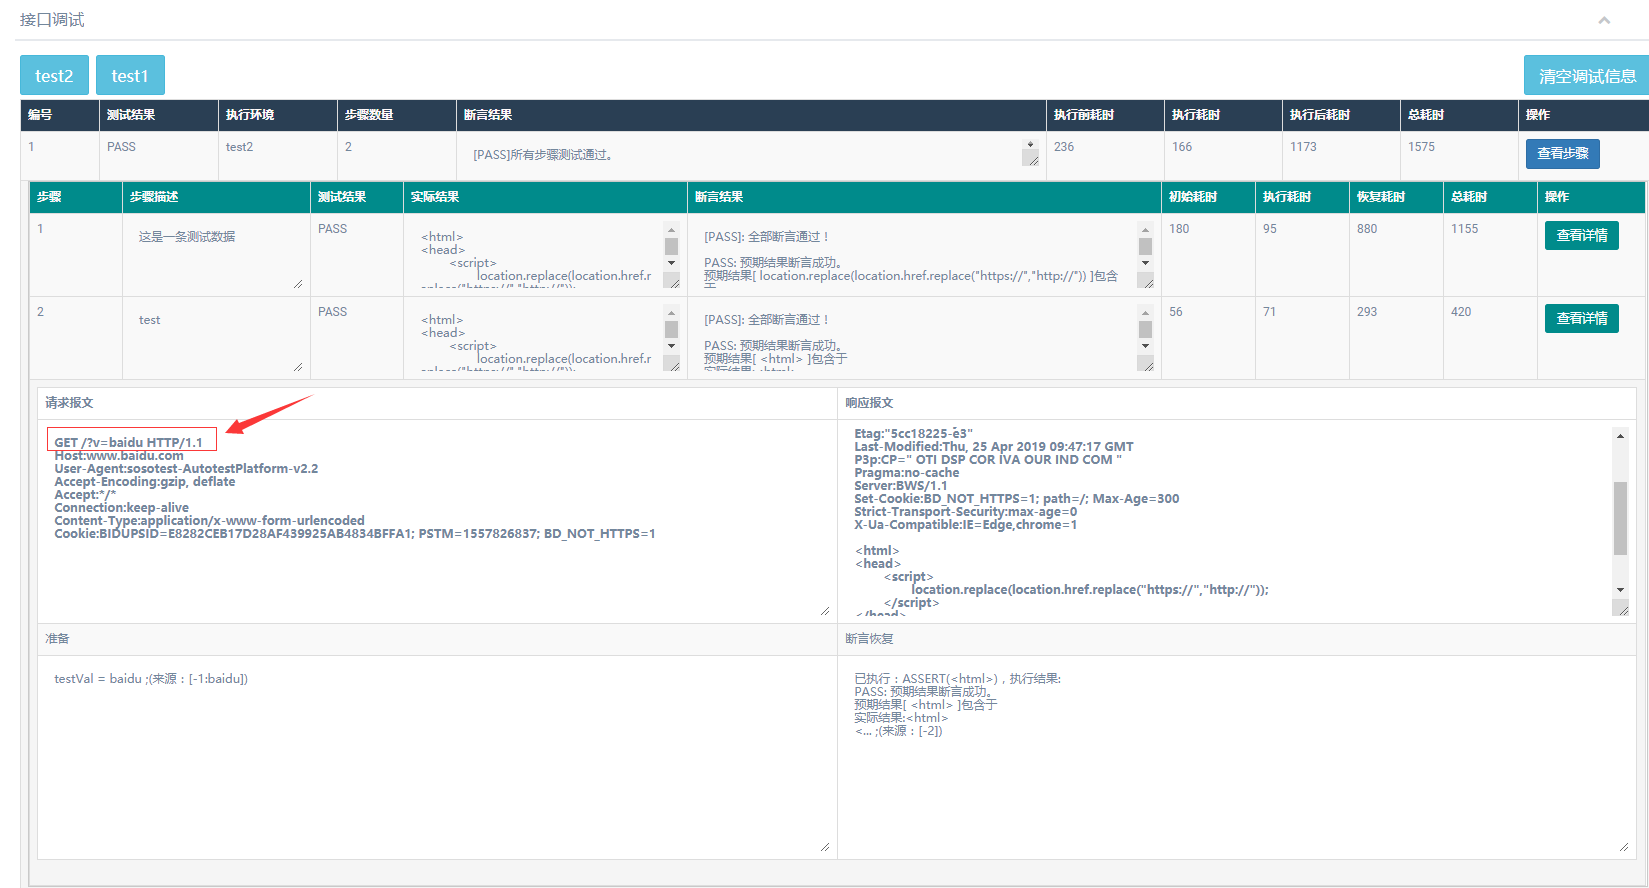Click the Content-Type urlencoded line
The width and height of the screenshot is (1649, 888).
point(209,521)
